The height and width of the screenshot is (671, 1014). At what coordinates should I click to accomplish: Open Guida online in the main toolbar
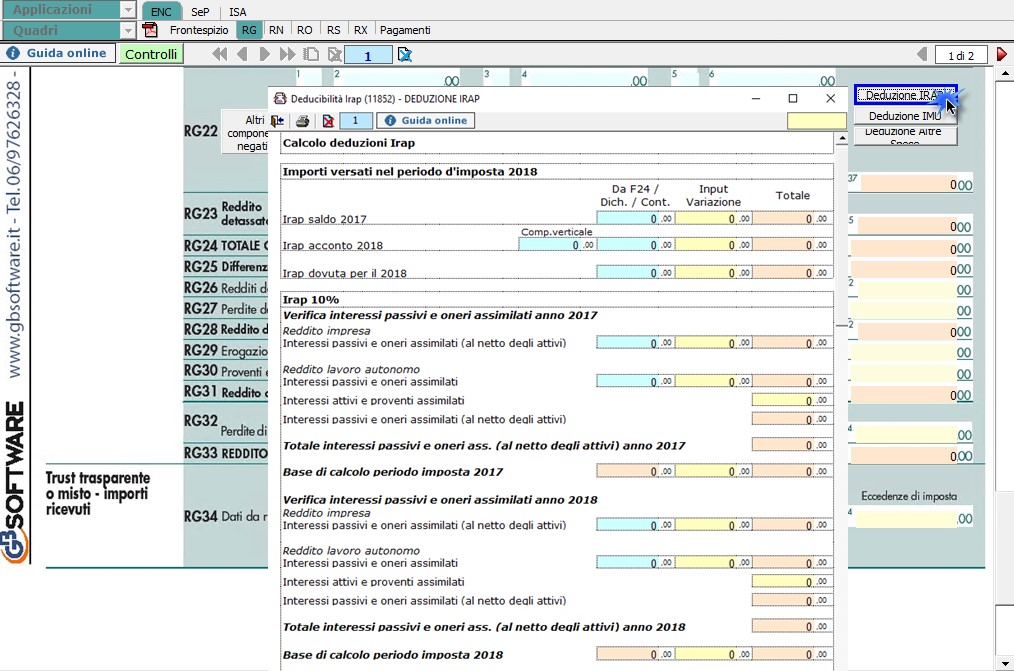click(x=58, y=53)
